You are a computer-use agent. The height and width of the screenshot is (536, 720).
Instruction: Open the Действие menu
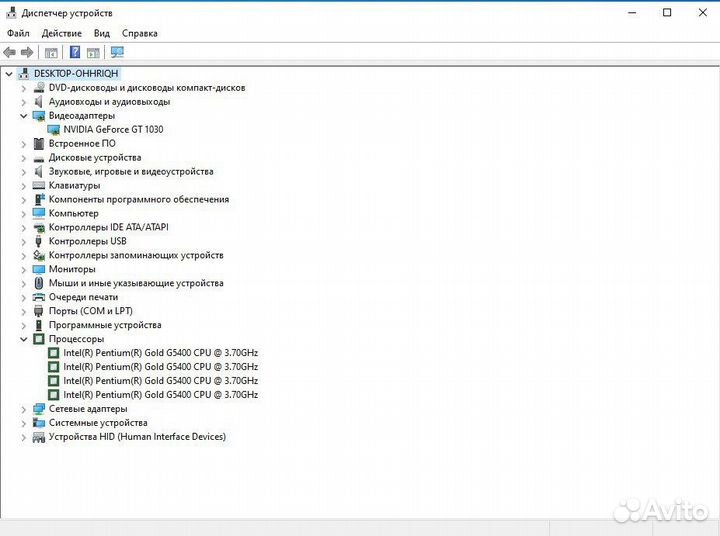click(62, 33)
